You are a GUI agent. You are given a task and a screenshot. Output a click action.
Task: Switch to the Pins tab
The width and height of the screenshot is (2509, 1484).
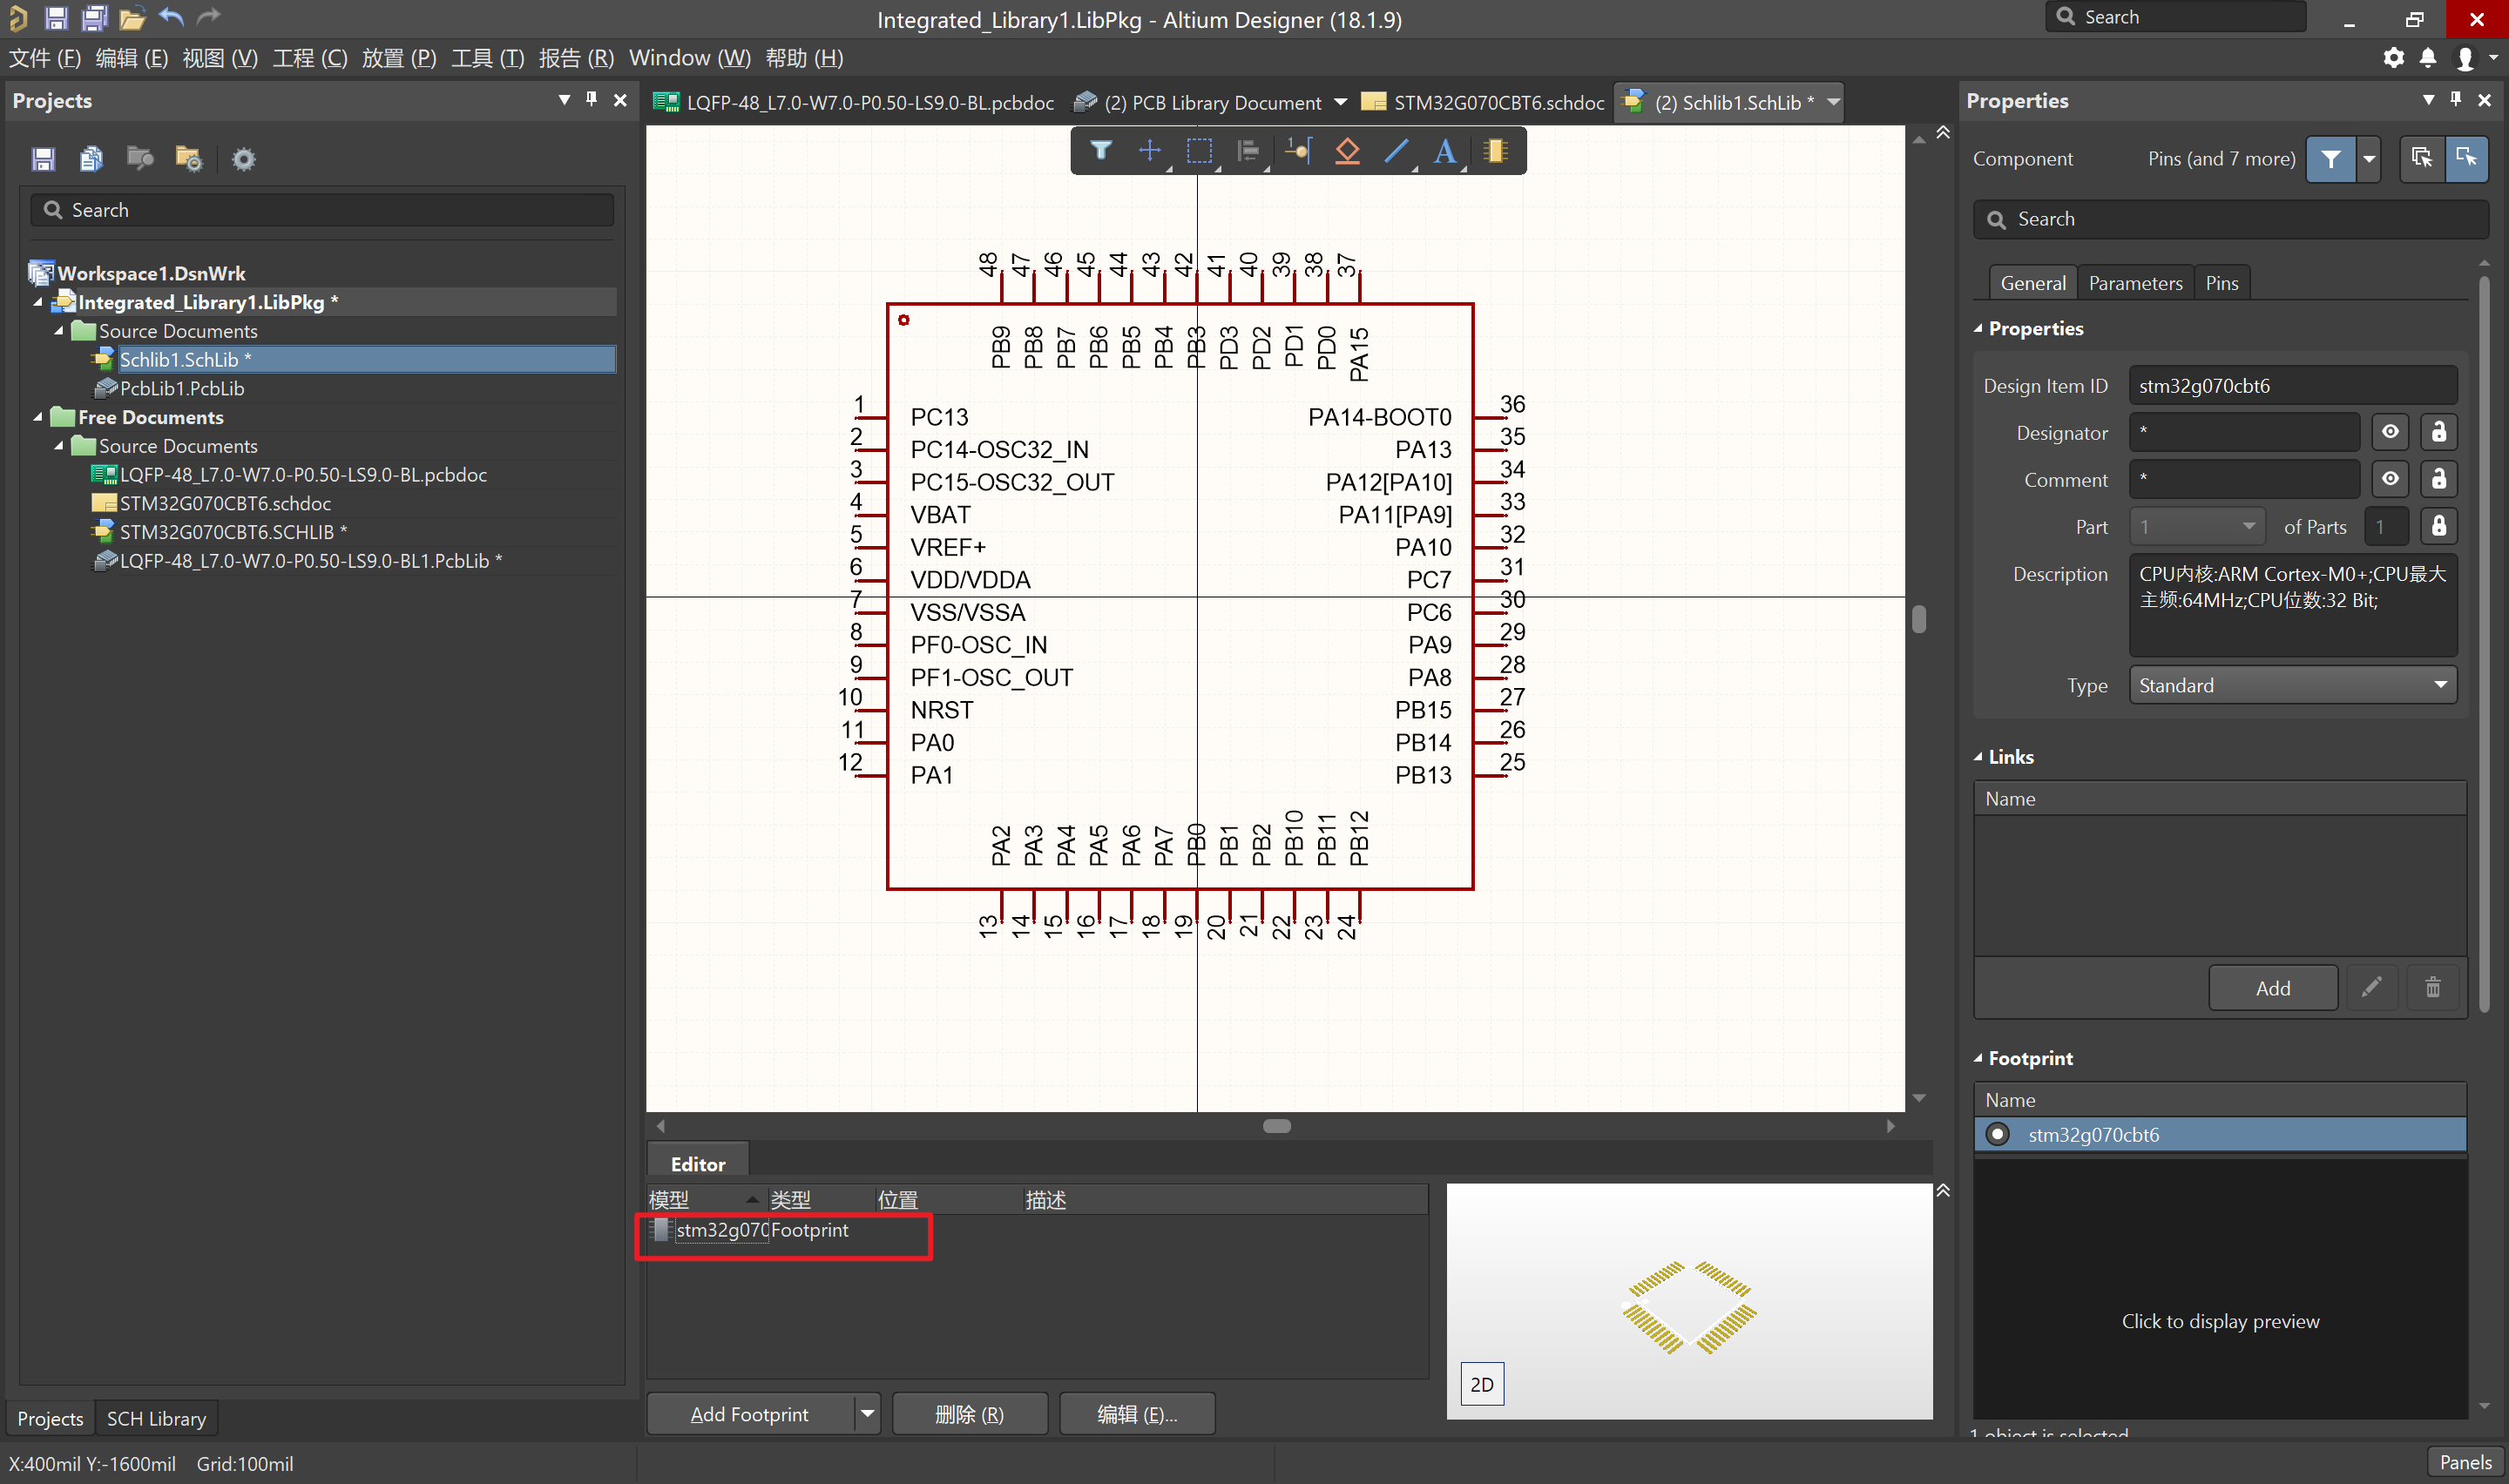pos(2222,283)
